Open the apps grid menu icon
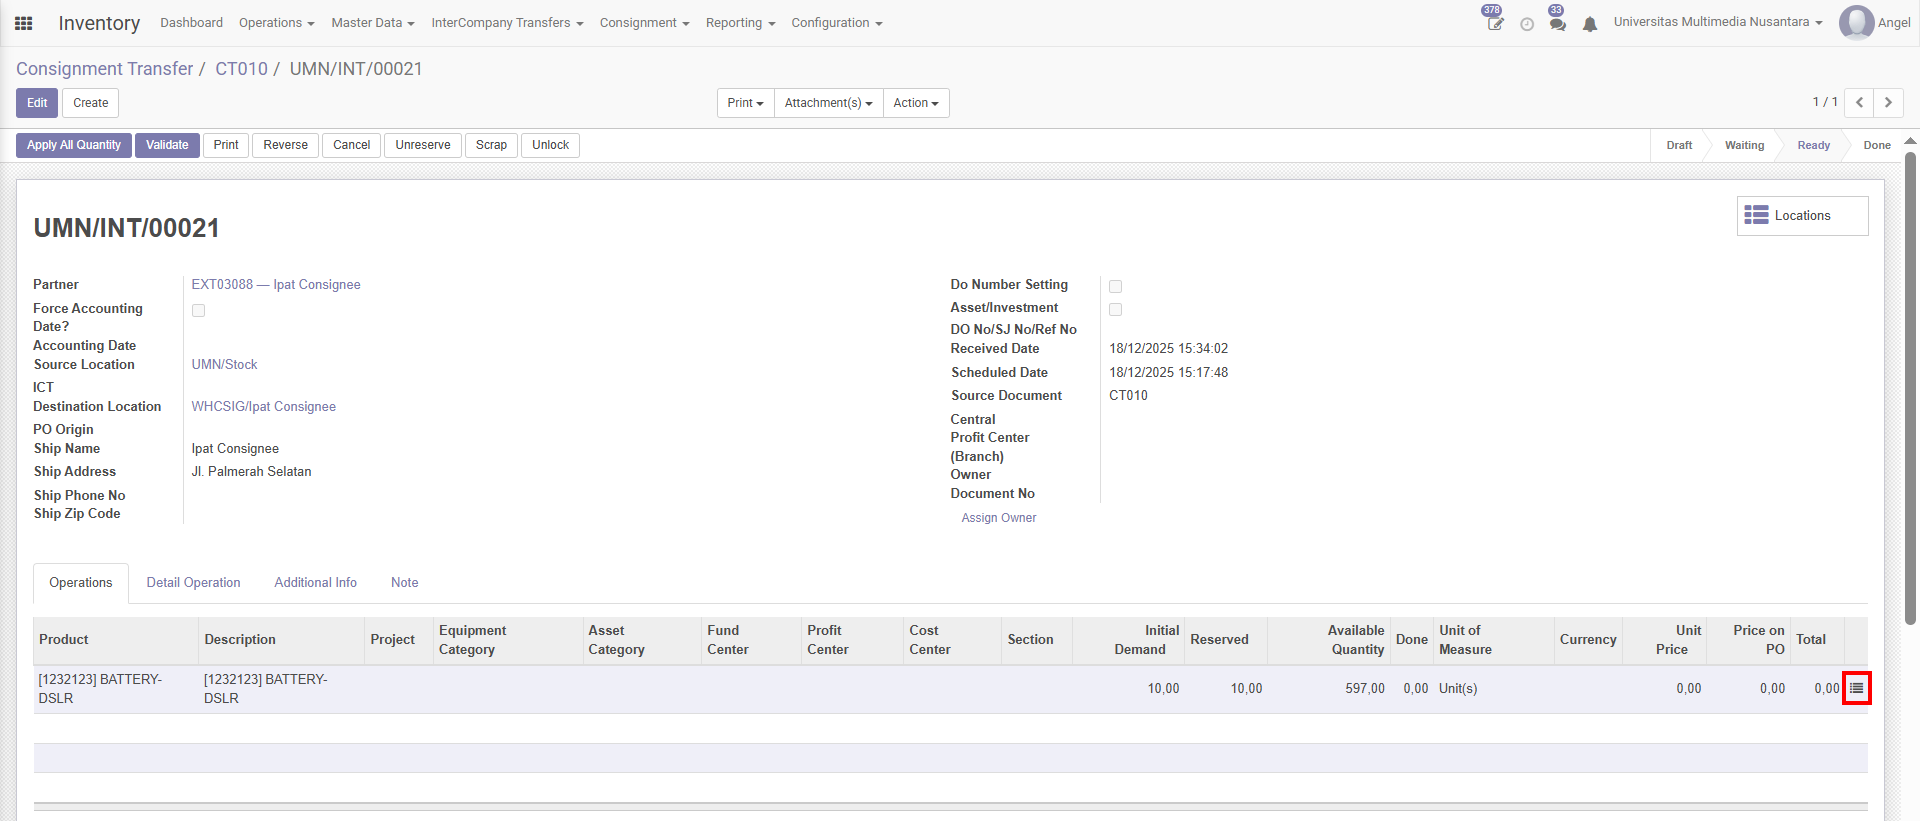The image size is (1920, 821). click(24, 23)
